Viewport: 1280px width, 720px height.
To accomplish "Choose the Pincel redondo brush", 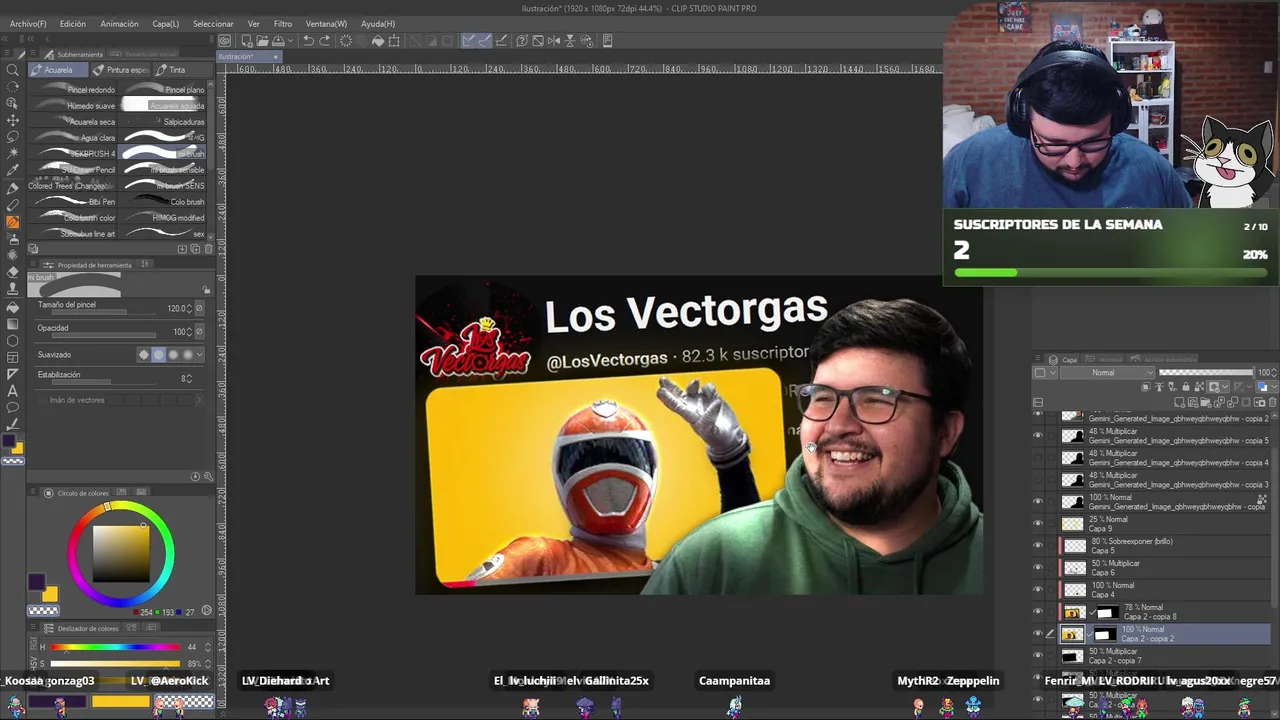I will pyautogui.click(x=74, y=90).
